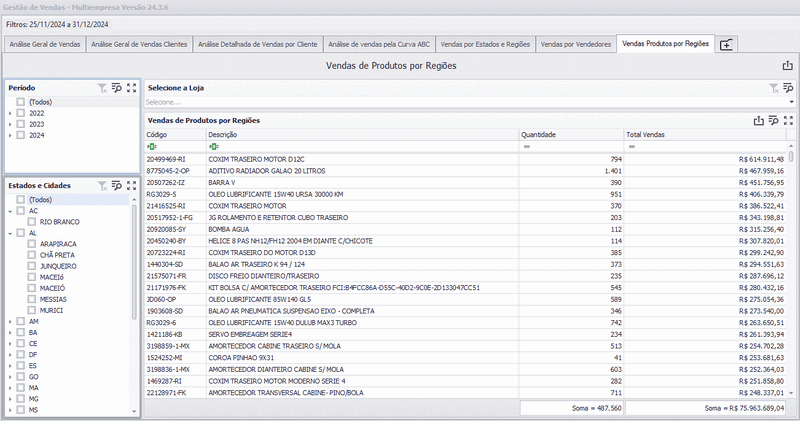Screen dimensions: 800x421
Task: Expand the MG state node
Action: [x=10, y=399]
